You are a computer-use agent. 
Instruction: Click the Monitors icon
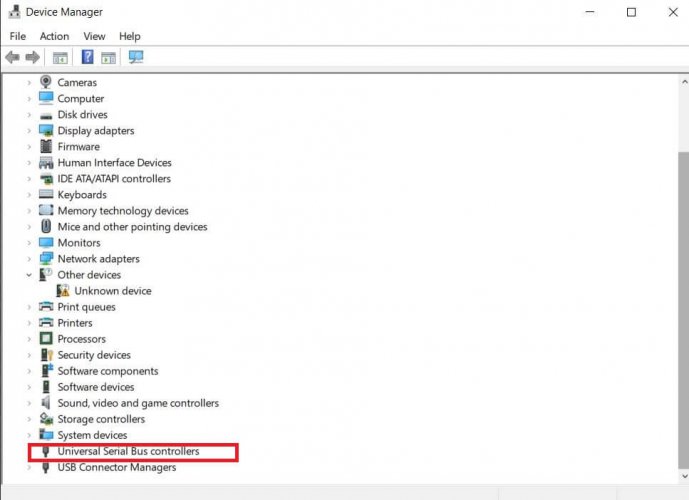pos(46,243)
